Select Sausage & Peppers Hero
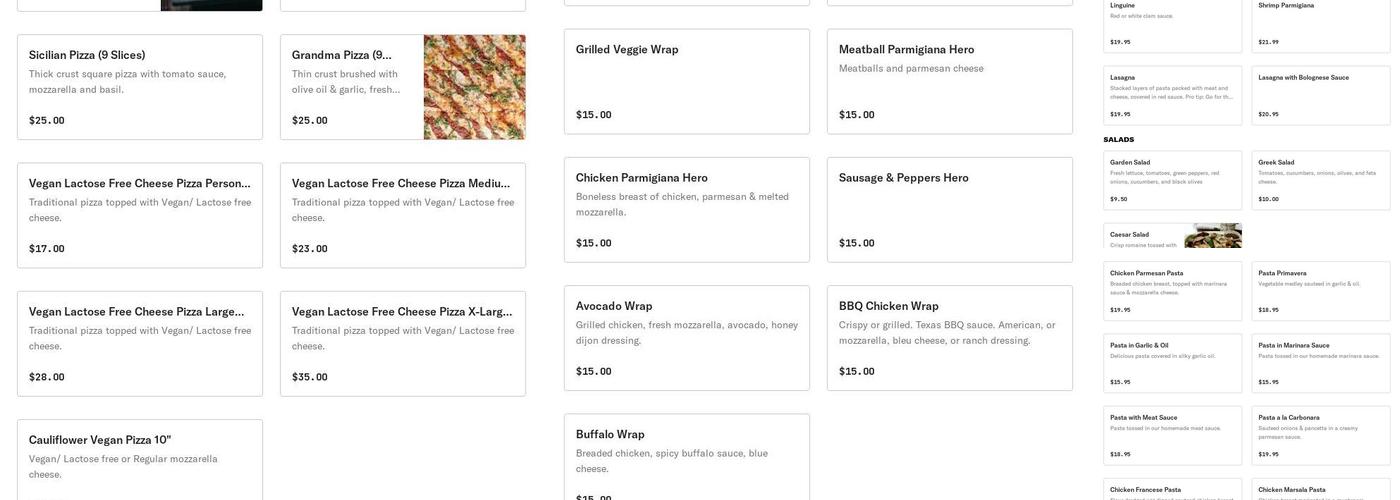The height and width of the screenshot is (500, 1400). coord(949,209)
